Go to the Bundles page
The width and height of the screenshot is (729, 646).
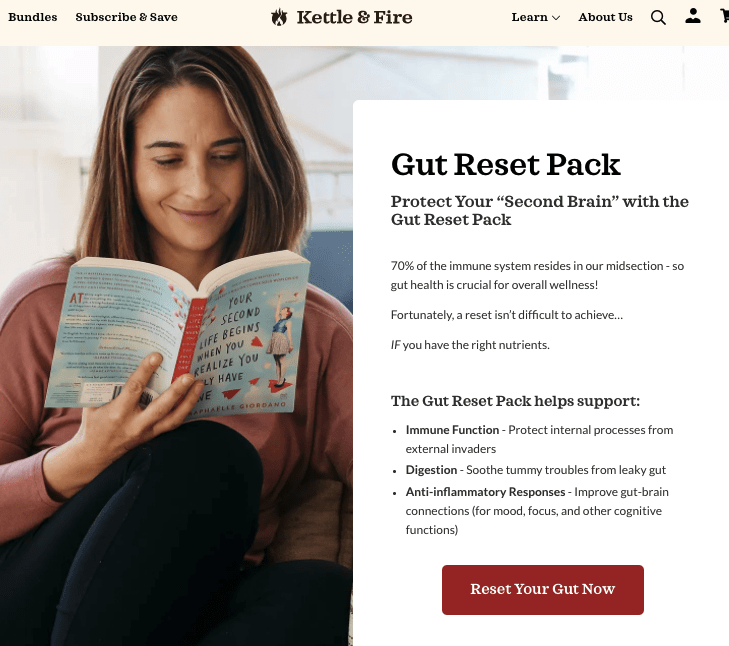tap(33, 17)
